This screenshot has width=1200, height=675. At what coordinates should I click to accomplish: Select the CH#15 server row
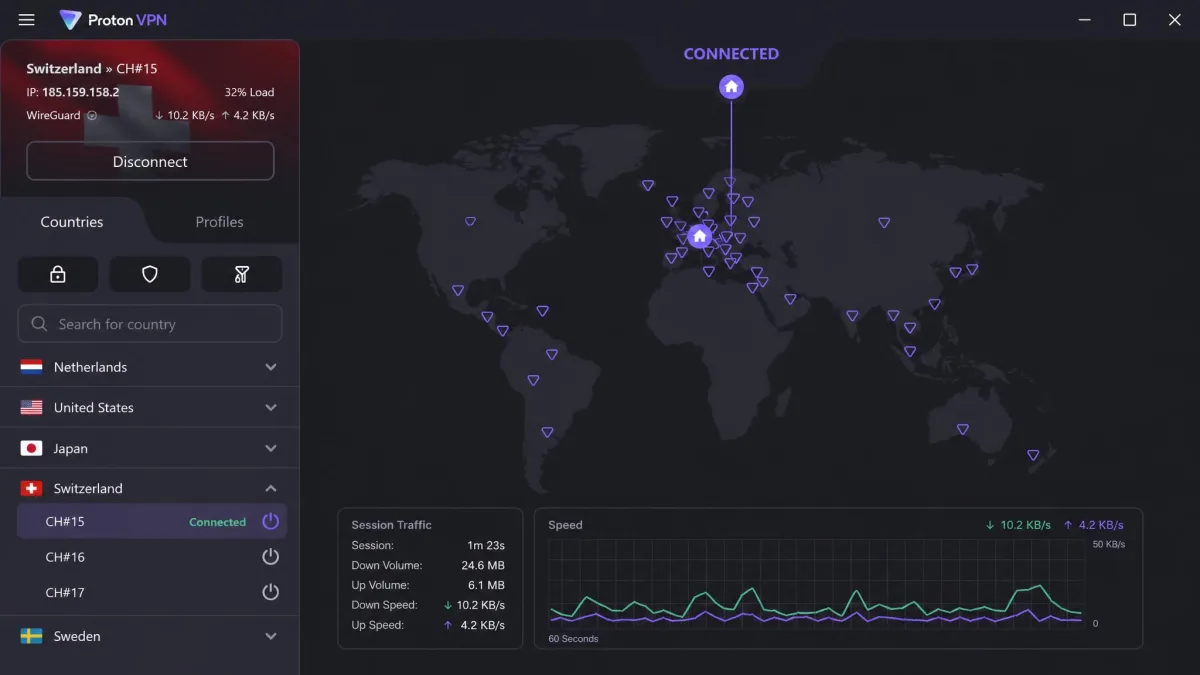coord(152,522)
